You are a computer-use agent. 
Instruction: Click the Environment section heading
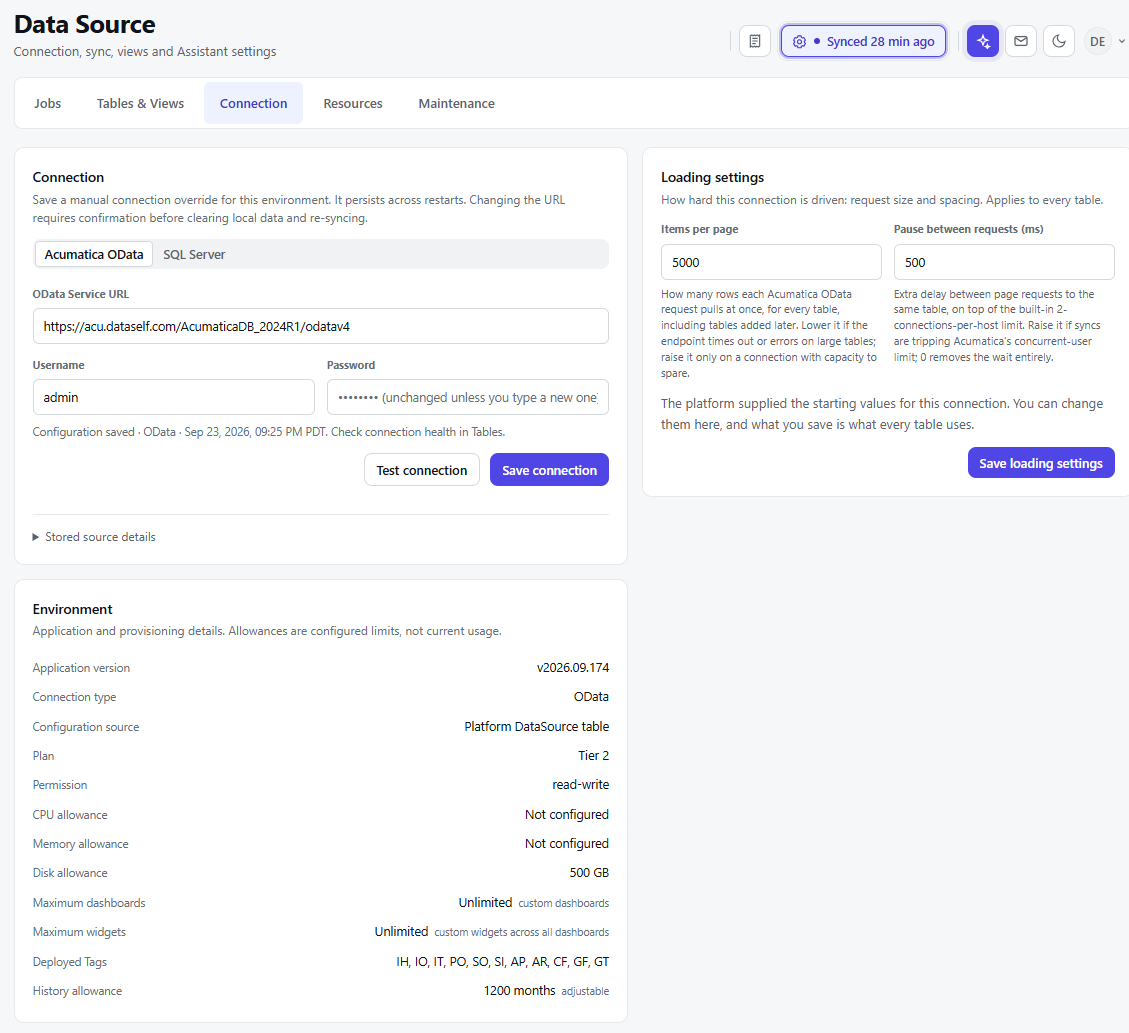click(72, 609)
